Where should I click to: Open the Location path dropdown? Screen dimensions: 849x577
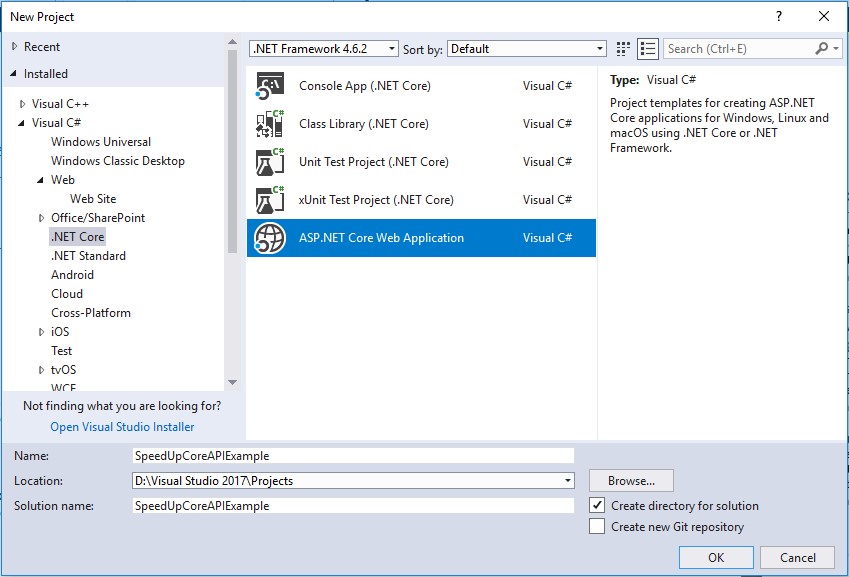click(567, 481)
